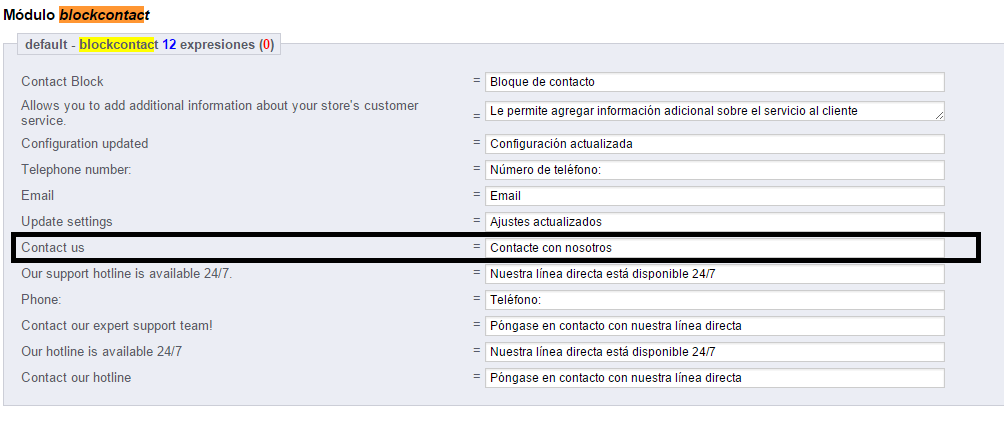The width and height of the screenshot is (1004, 427).
Task: Click translation field for "Our support hotline is available 24/7."
Action: tap(714, 274)
